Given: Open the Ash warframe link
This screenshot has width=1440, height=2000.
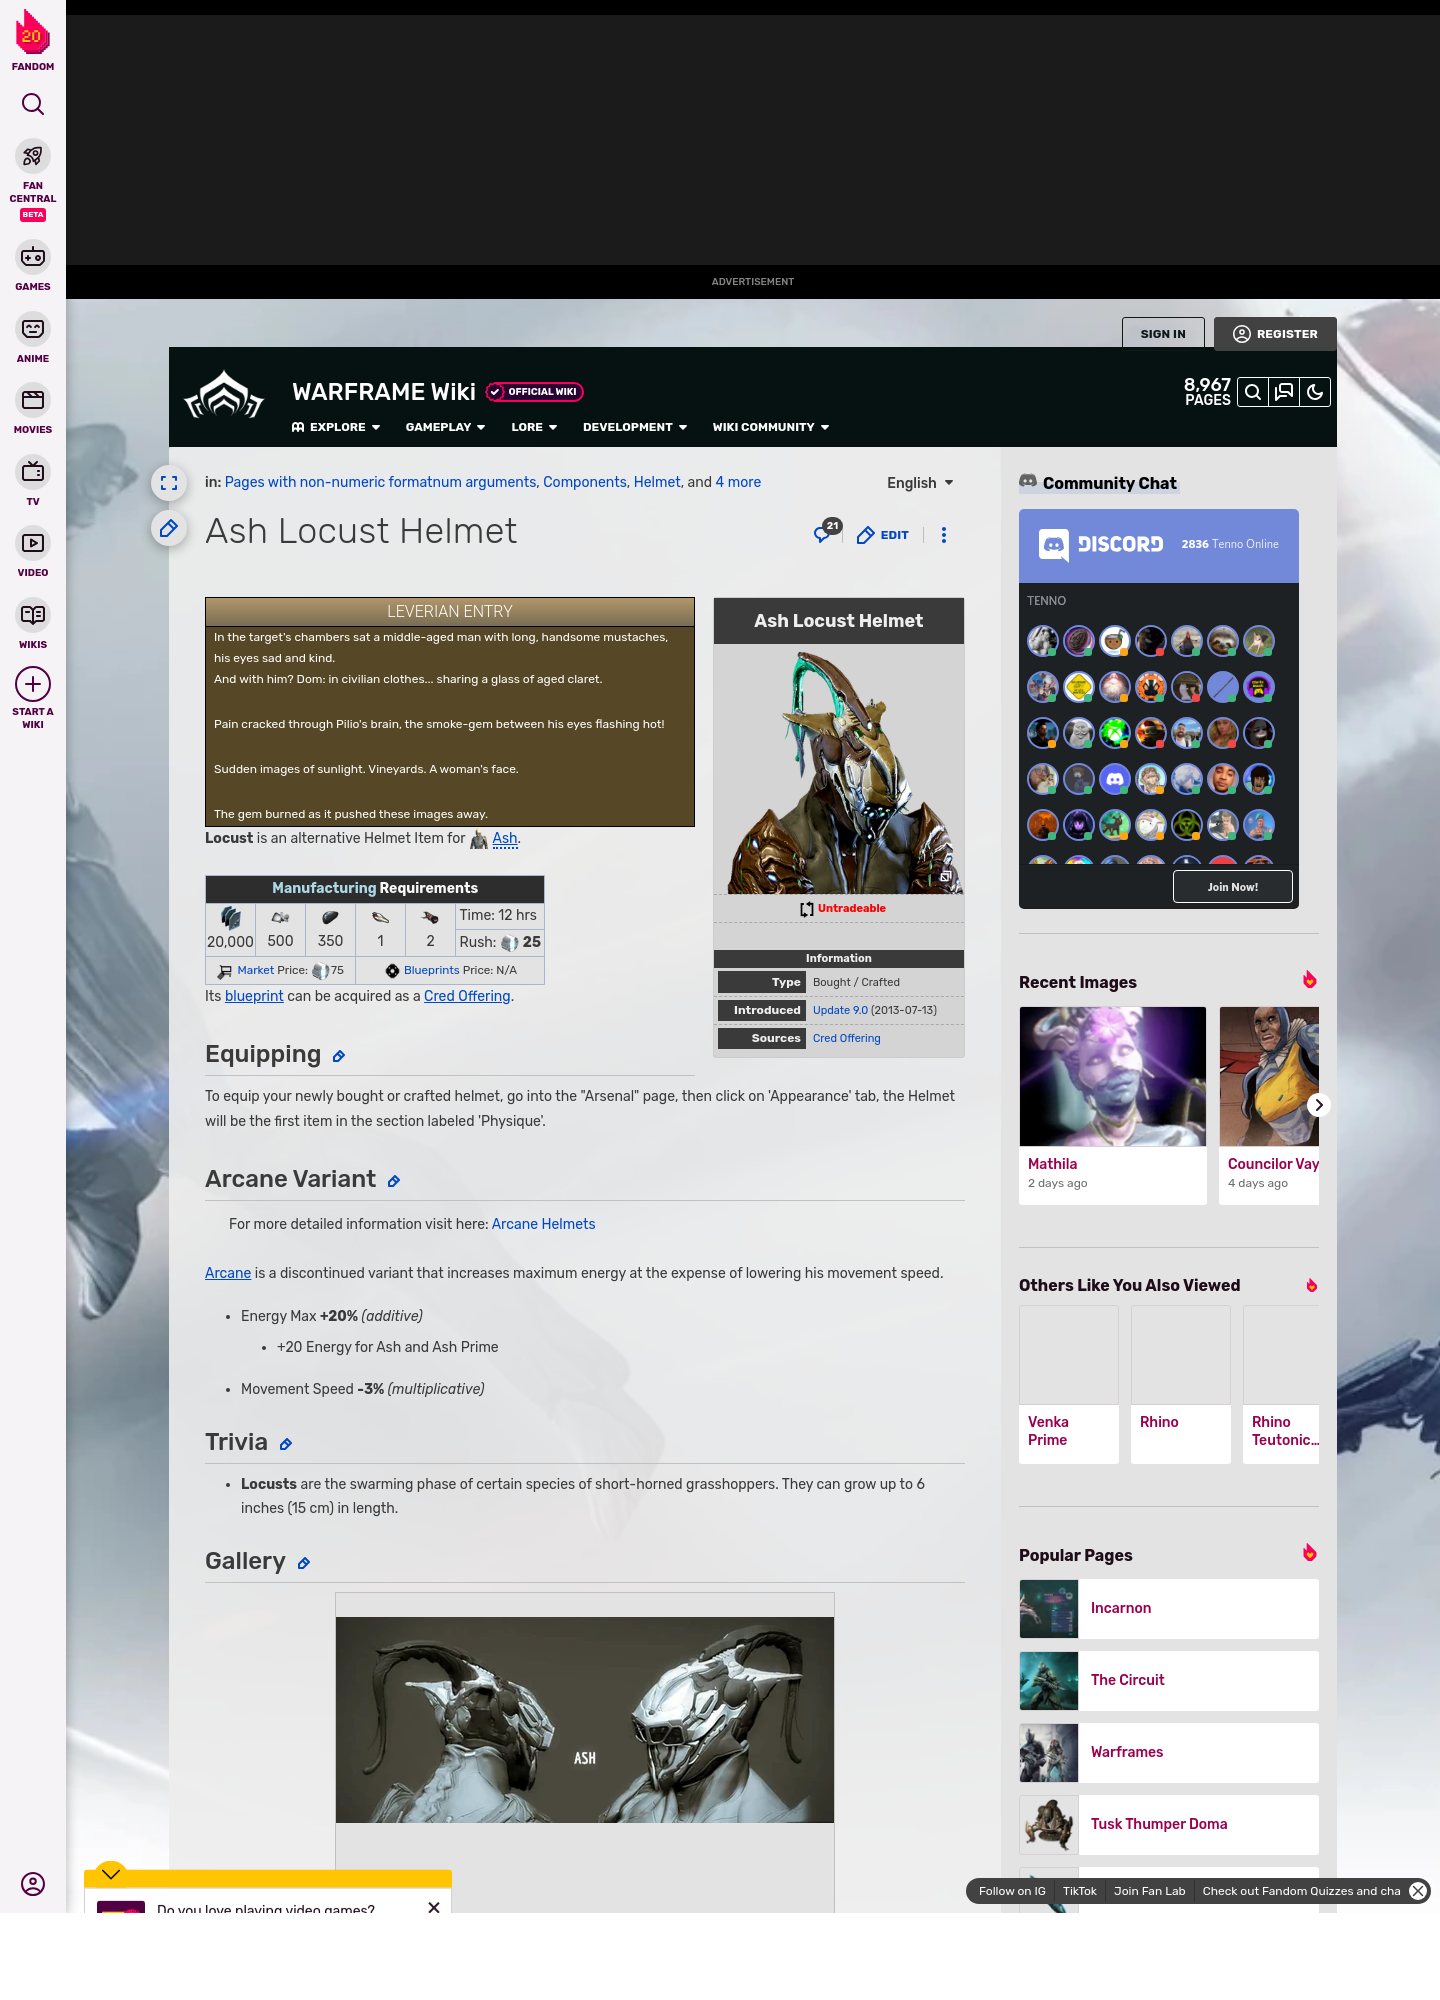Looking at the screenshot, I should click(505, 838).
